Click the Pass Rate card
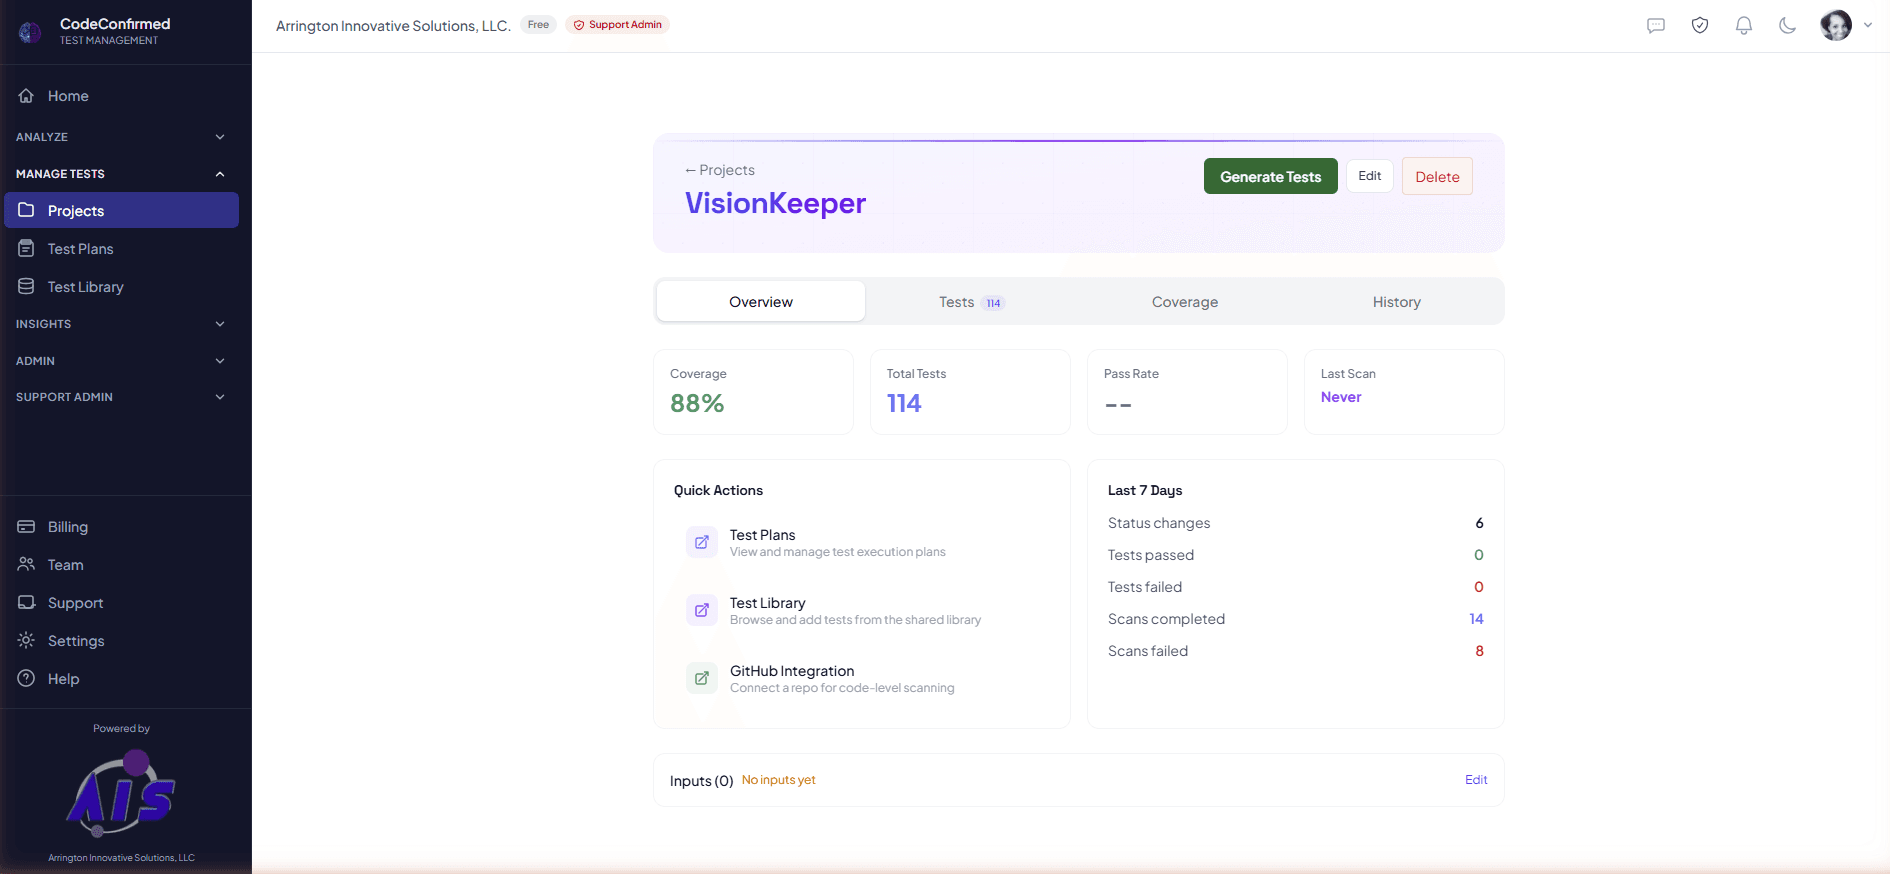 tap(1187, 392)
